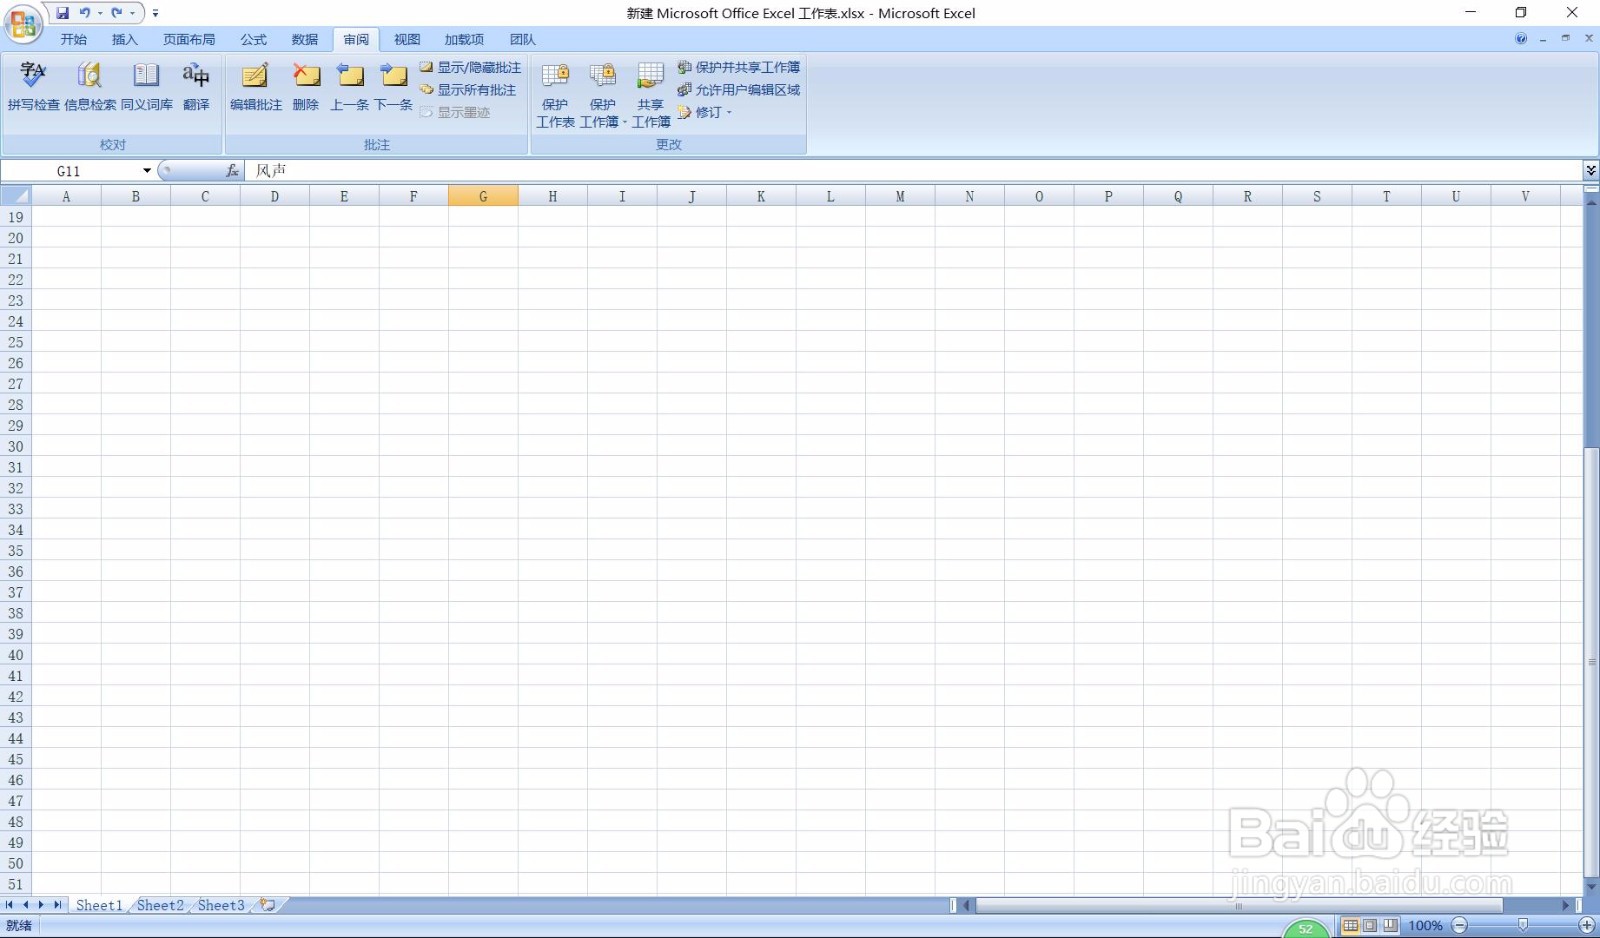Undo the last action
The width and height of the screenshot is (1600, 938).
coord(85,13)
